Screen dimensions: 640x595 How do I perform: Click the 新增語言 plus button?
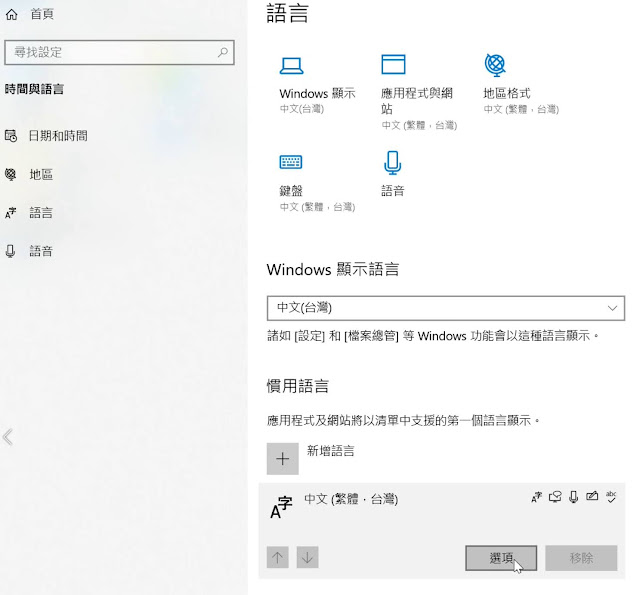(x=282, y=459)
